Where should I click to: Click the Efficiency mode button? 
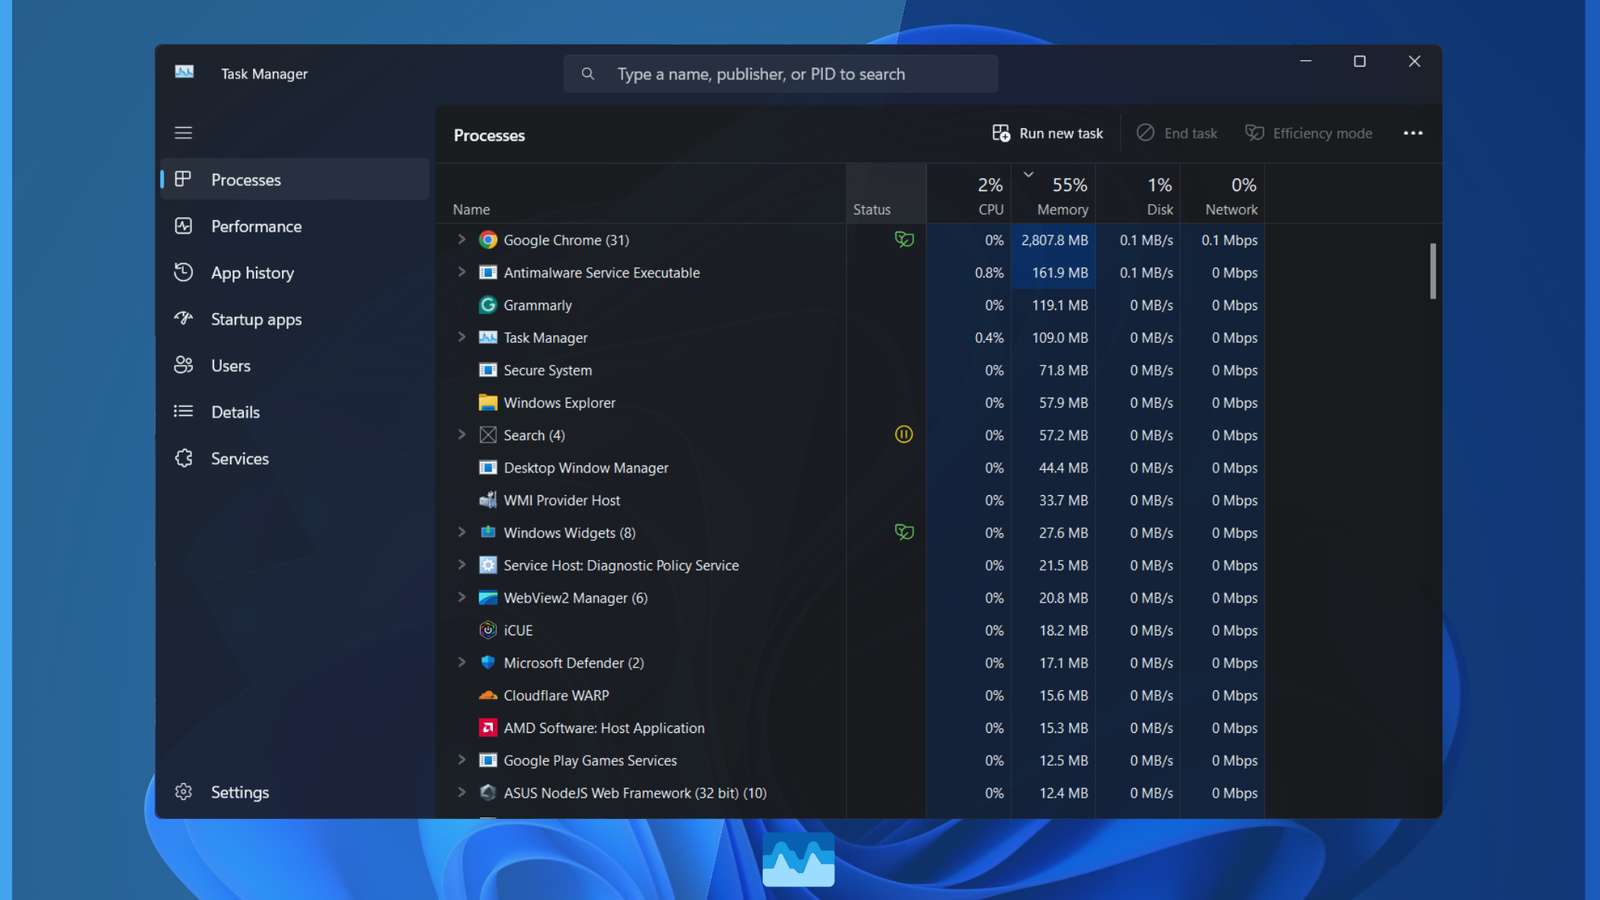click(x=1308, y=133)
